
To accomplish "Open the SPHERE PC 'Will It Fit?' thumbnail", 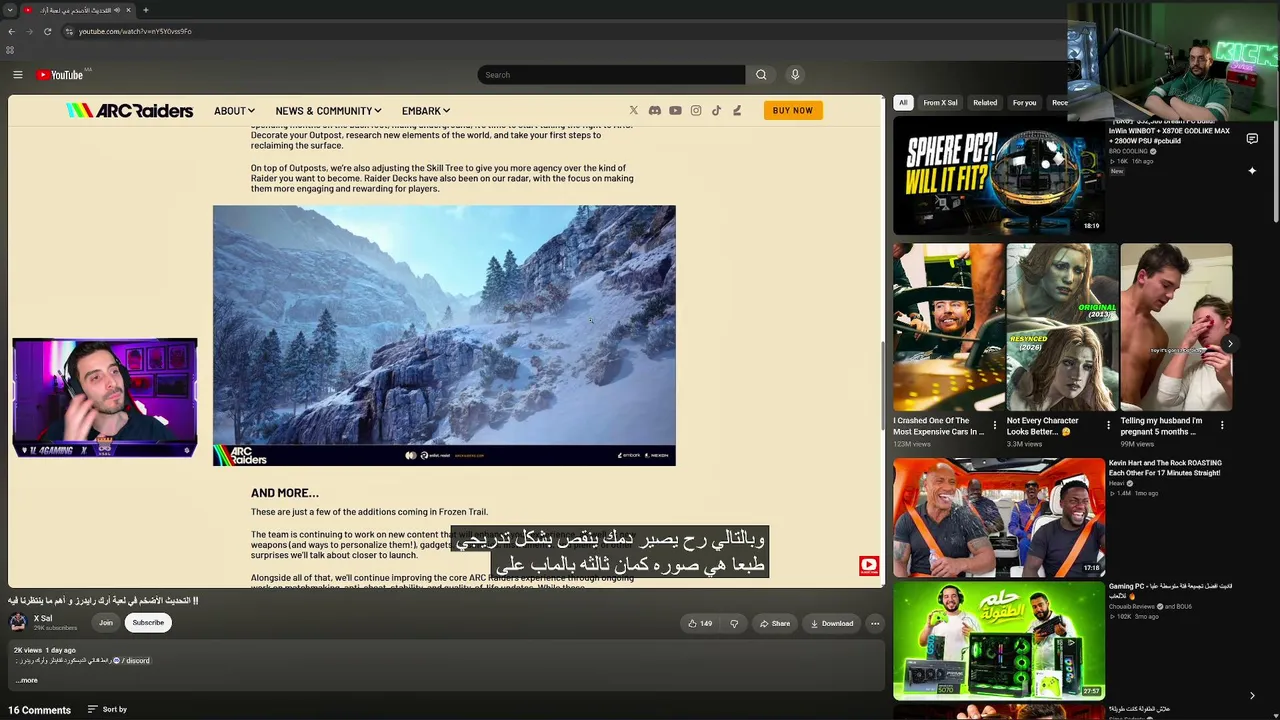I will [x=999, y=176].
